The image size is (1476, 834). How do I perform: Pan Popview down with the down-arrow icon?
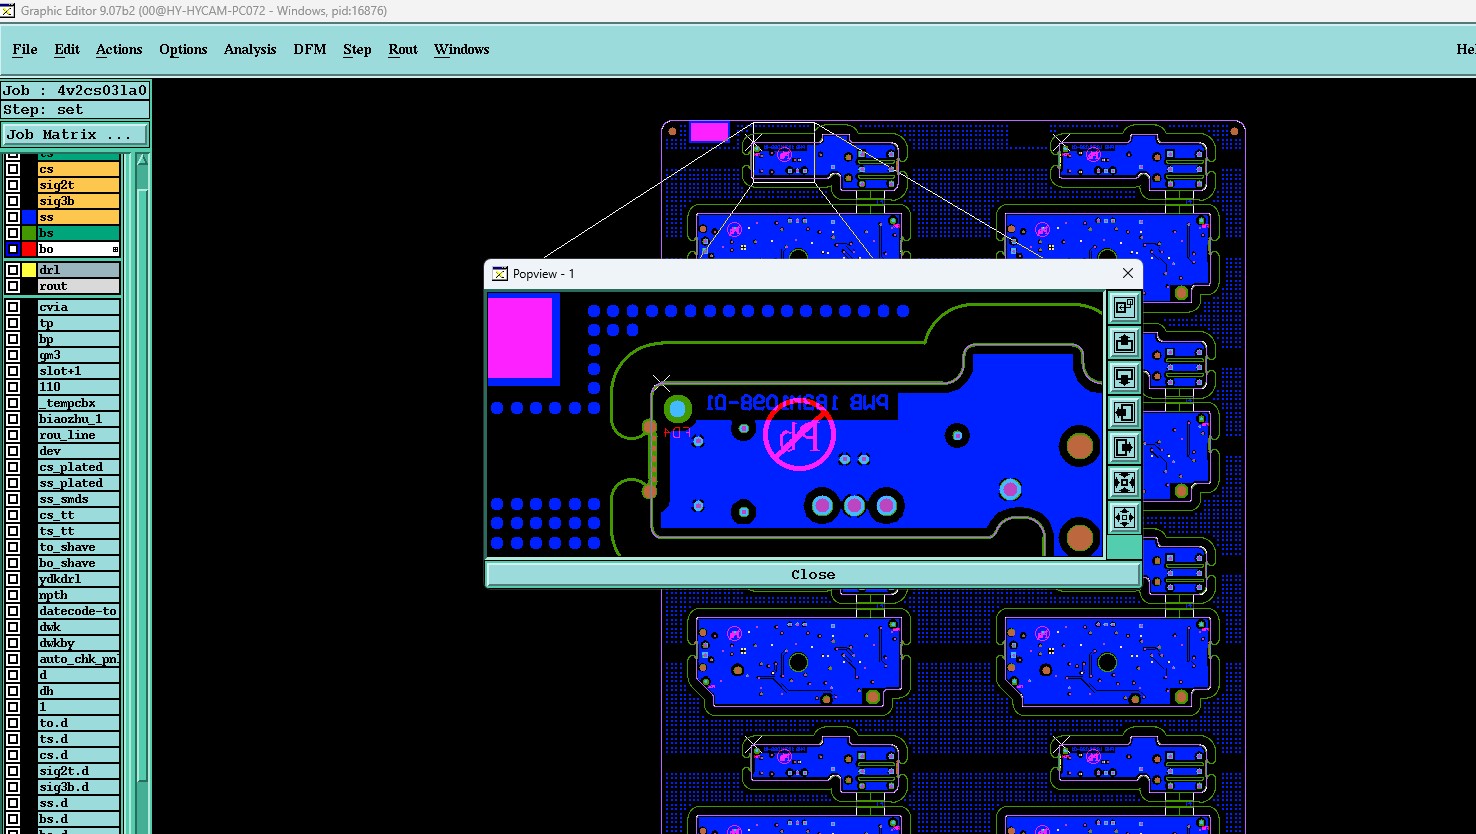coord(1124,378)
